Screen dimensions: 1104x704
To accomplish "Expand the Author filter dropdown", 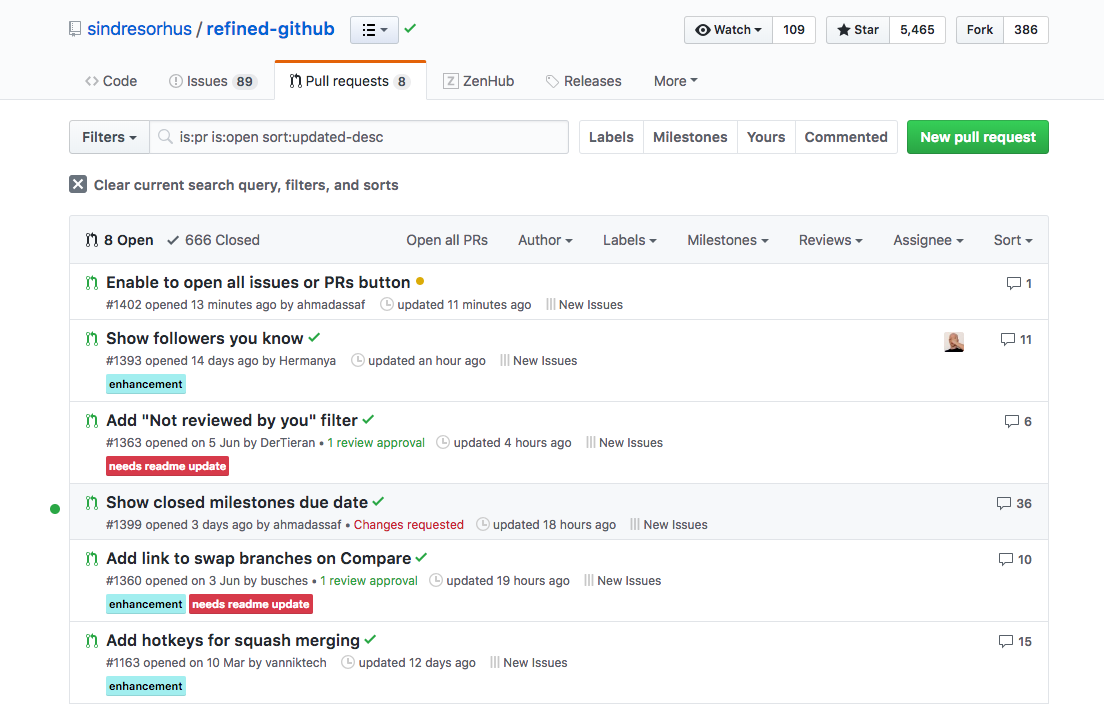I will [545, 240].
